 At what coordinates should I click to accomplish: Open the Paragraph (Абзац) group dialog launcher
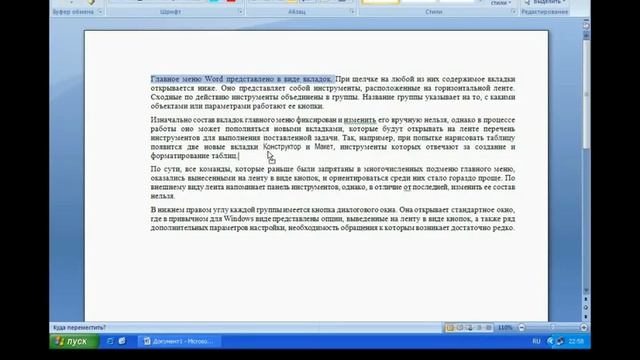click(352, 12)
